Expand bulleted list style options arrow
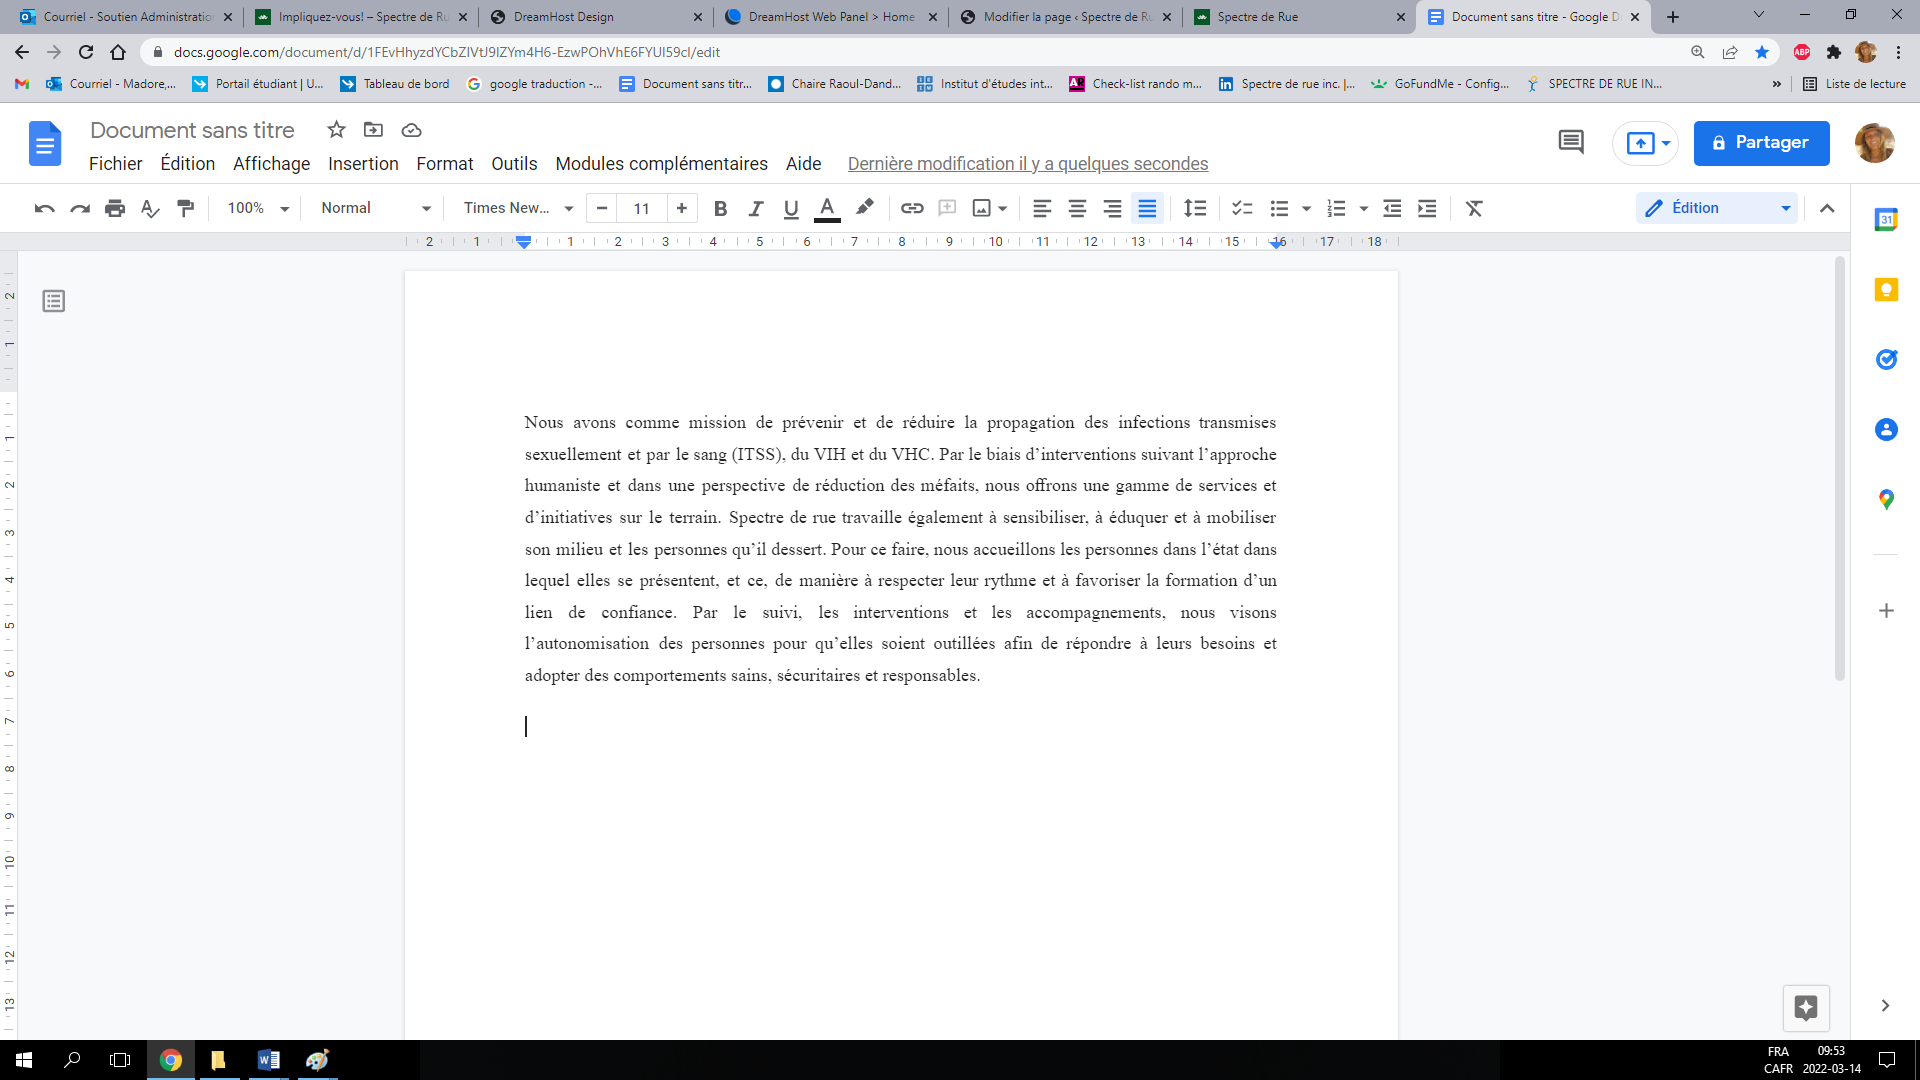 (x=1306, y=208)
